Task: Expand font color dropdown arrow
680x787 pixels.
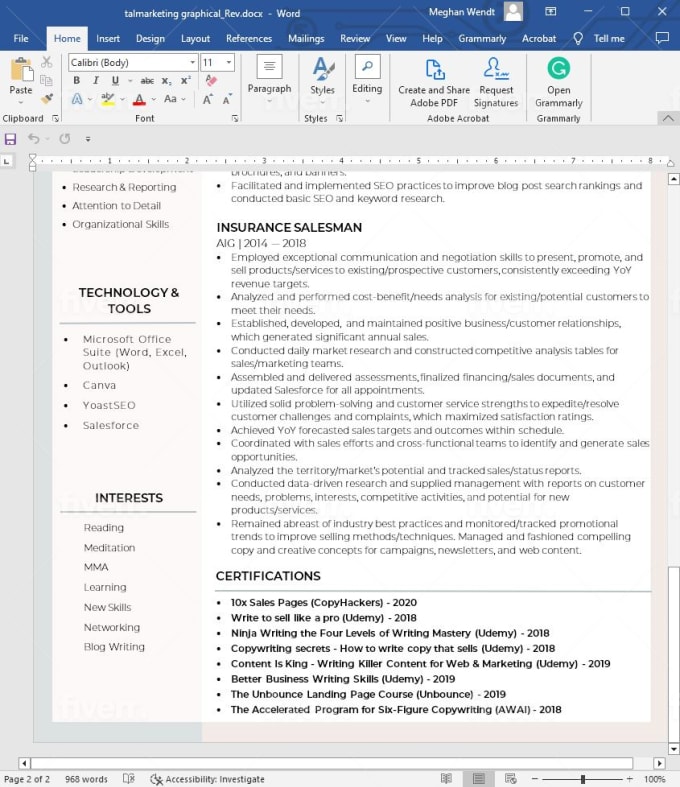Action: click(154, 99)
